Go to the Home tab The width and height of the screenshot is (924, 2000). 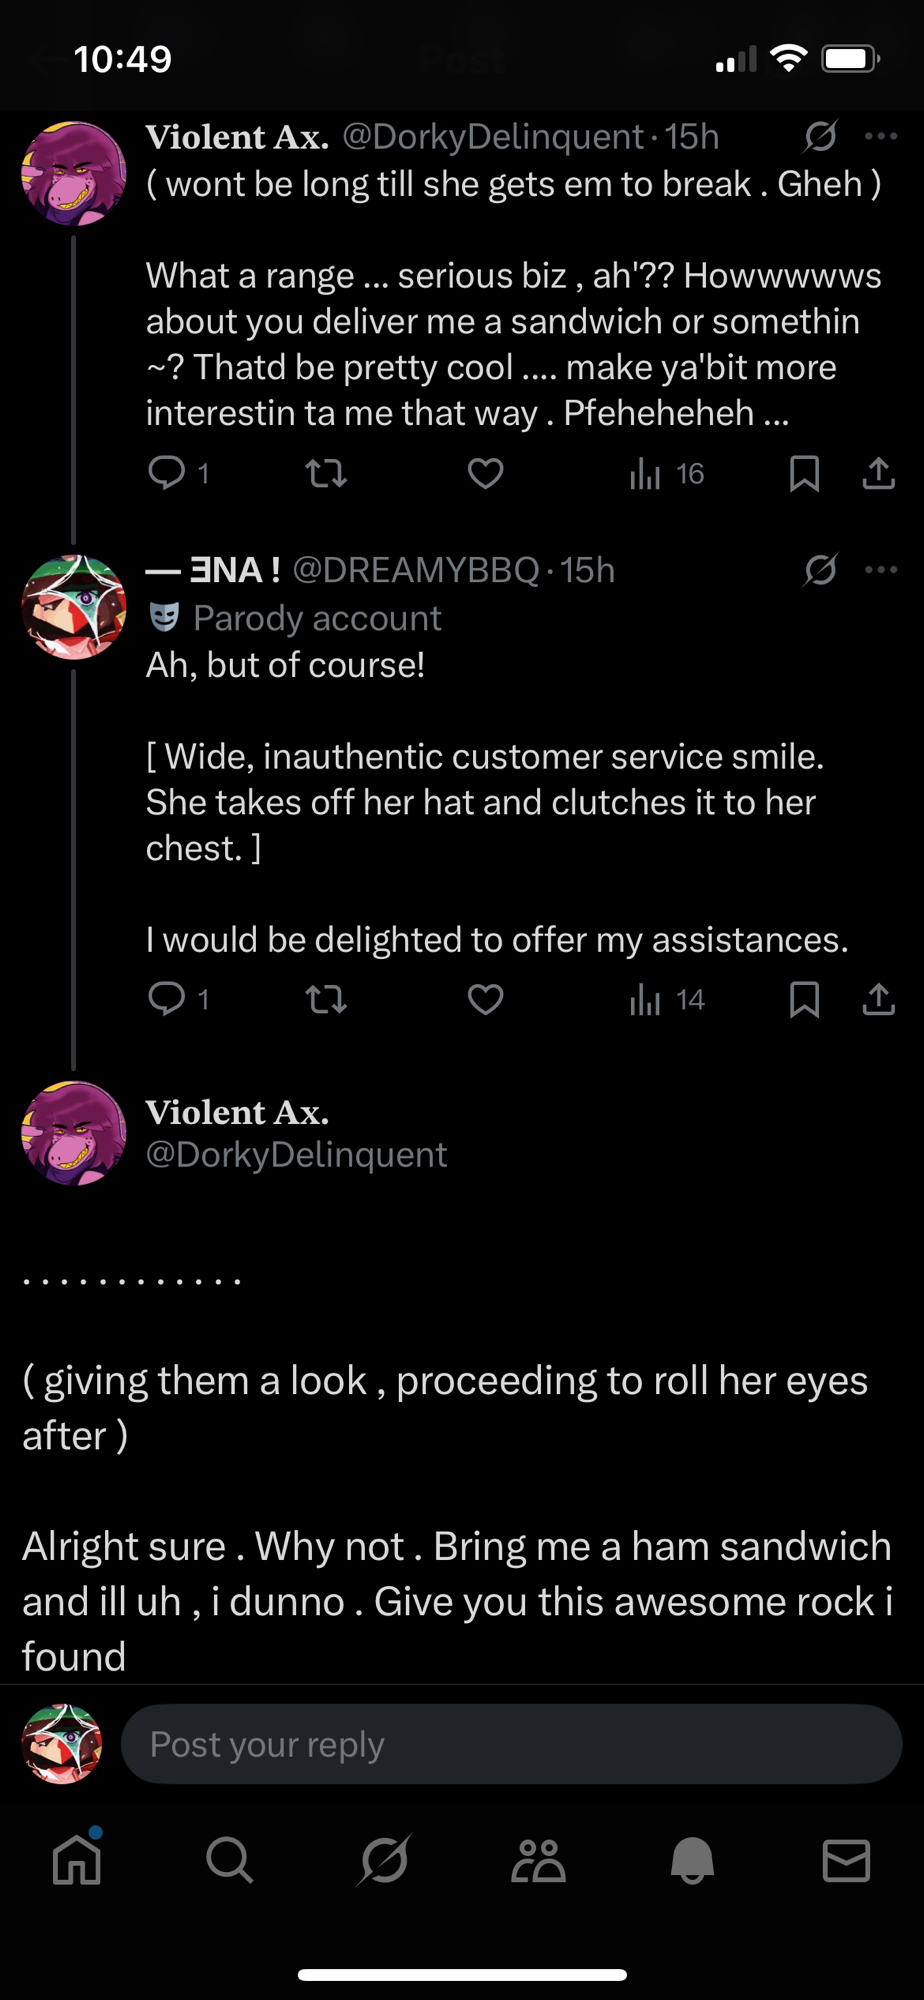77,1861
